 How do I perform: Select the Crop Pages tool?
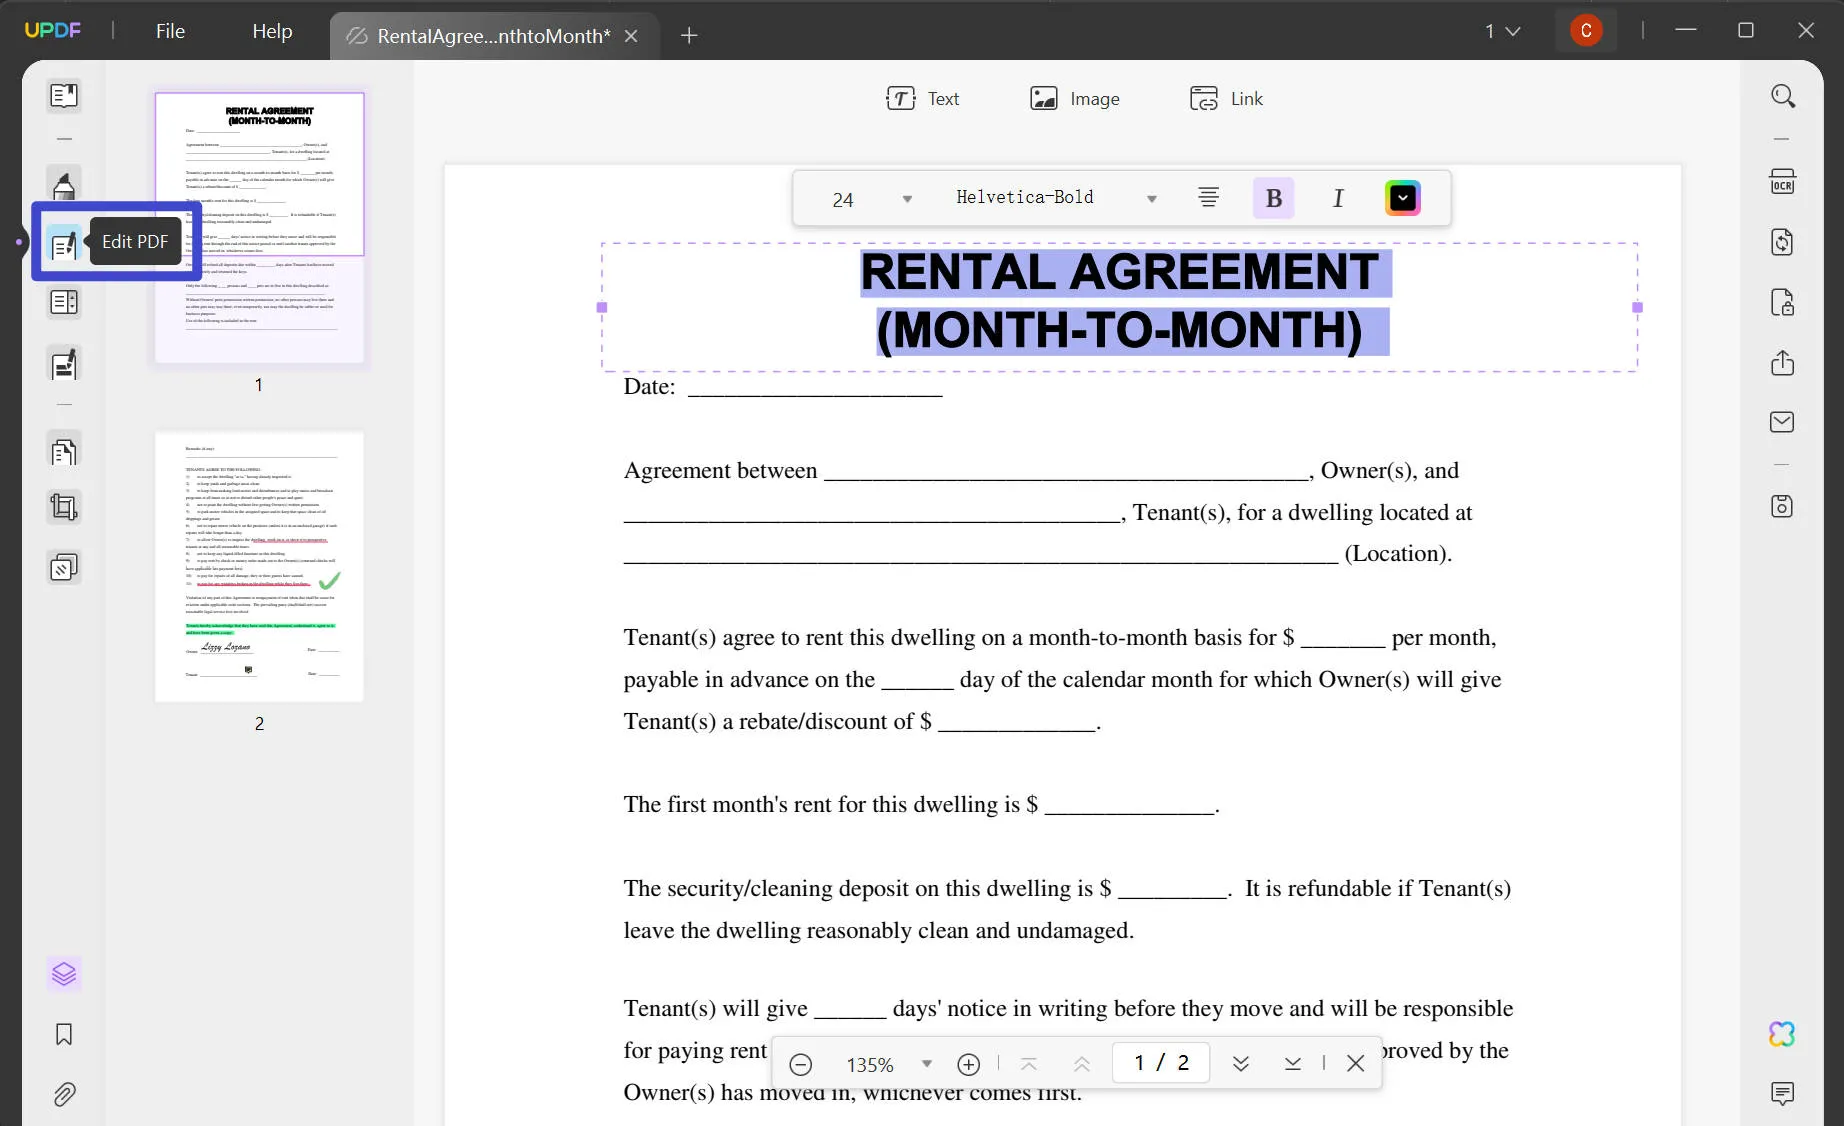64,507
